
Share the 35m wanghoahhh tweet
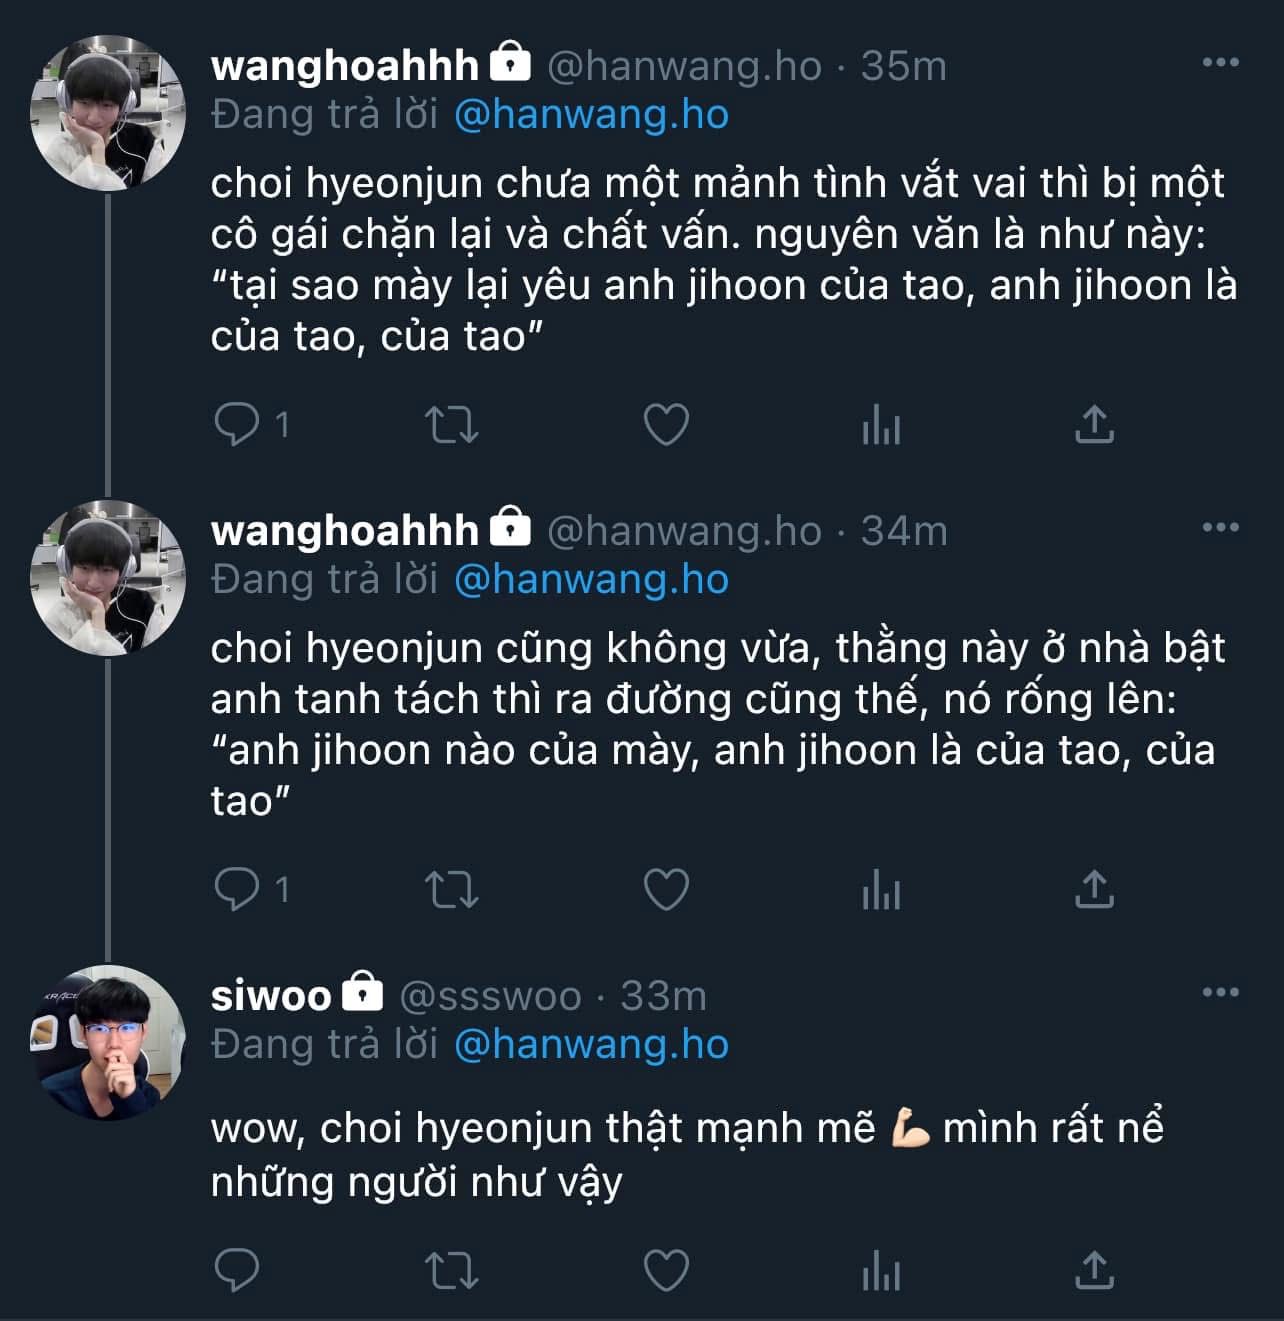[1094, 425]
